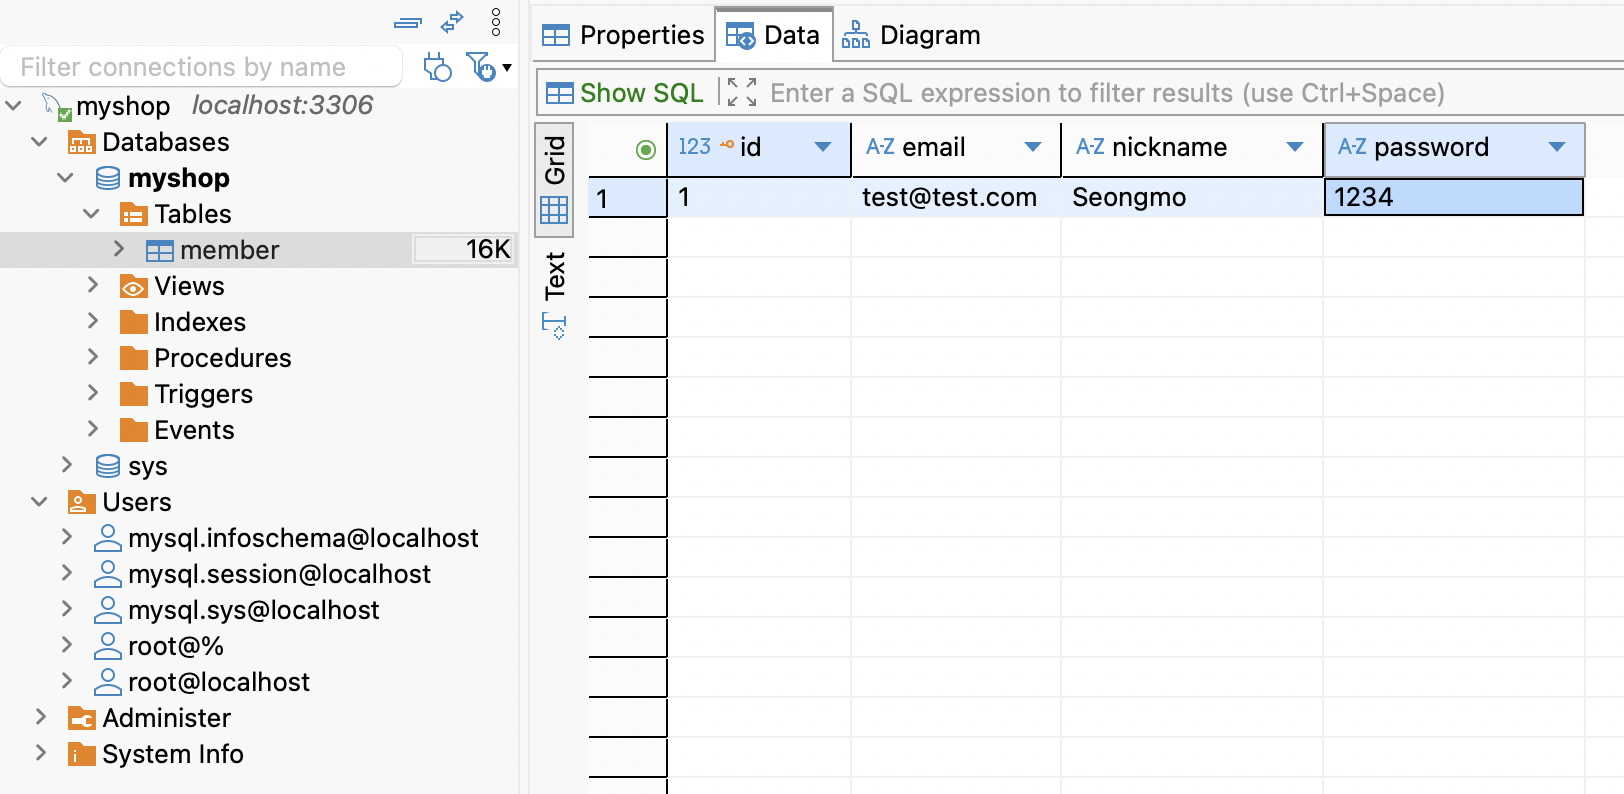1624x794 pixels.
Task: Click the link with editor arrows icon
Action: point(453,21)
